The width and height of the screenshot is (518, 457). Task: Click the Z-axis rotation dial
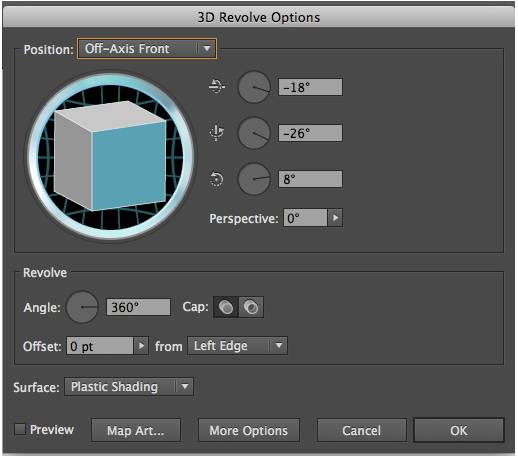click(254, 179)
